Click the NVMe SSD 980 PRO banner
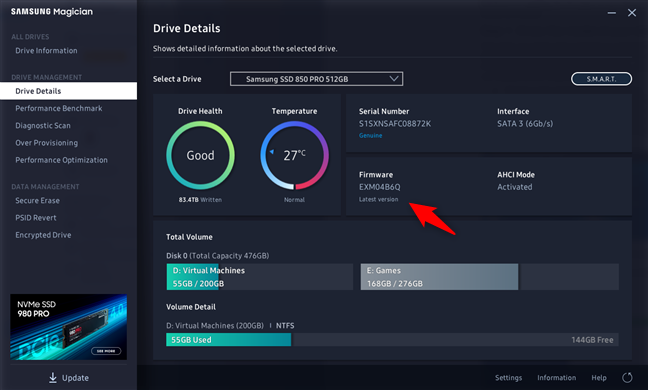Image resolution: width=648 pixels, height=390 pixels. coord(69,327)
